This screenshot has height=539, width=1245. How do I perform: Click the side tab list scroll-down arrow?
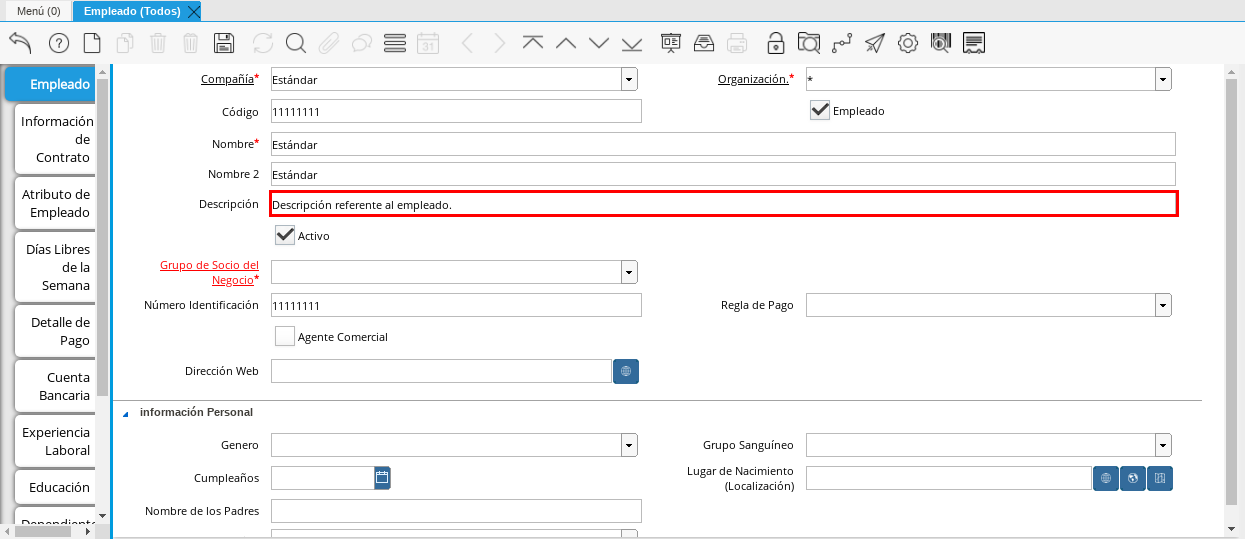102,517
